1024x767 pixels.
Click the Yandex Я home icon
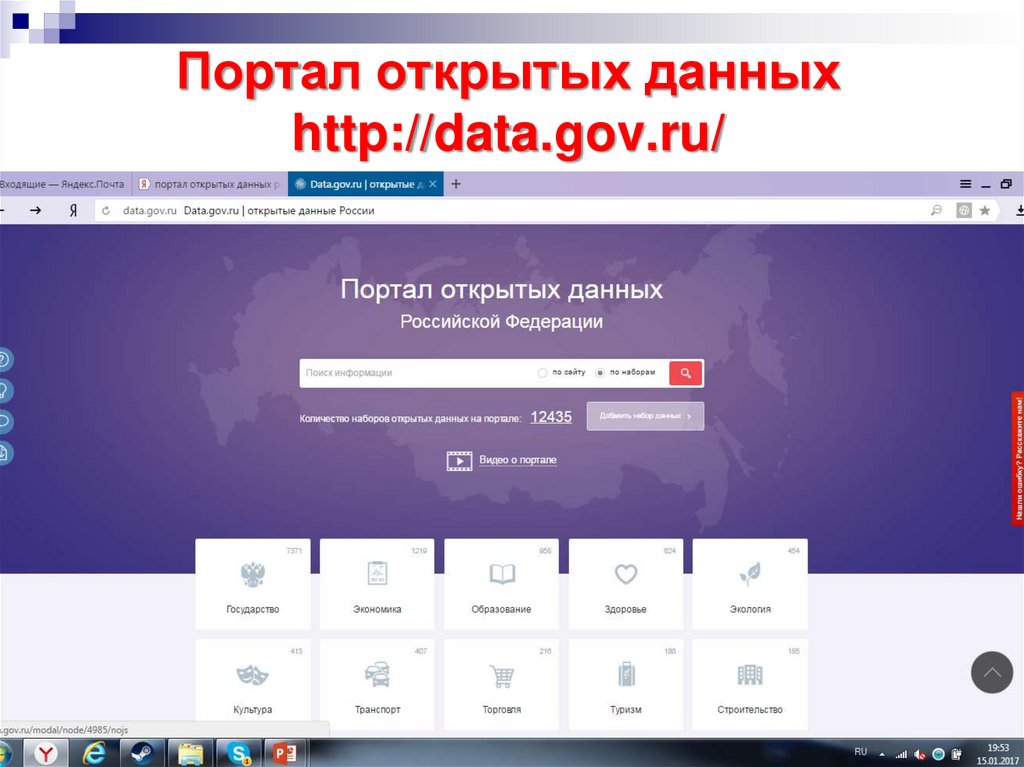(73, 210)
